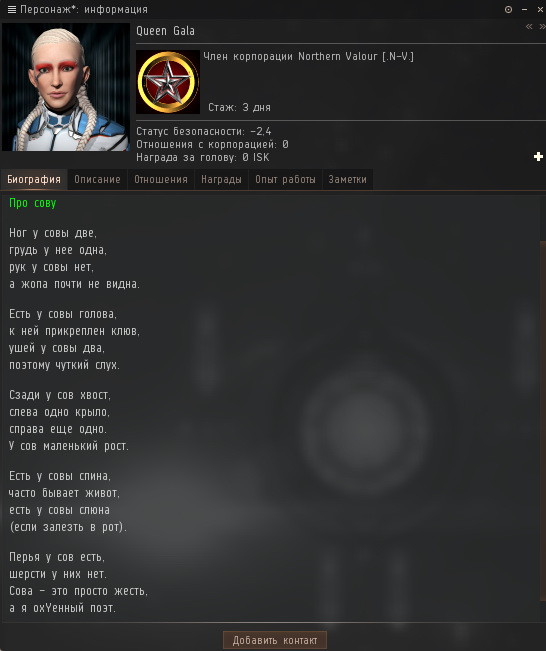Click the pin window circle icon
546x651 pixels.
508,9
